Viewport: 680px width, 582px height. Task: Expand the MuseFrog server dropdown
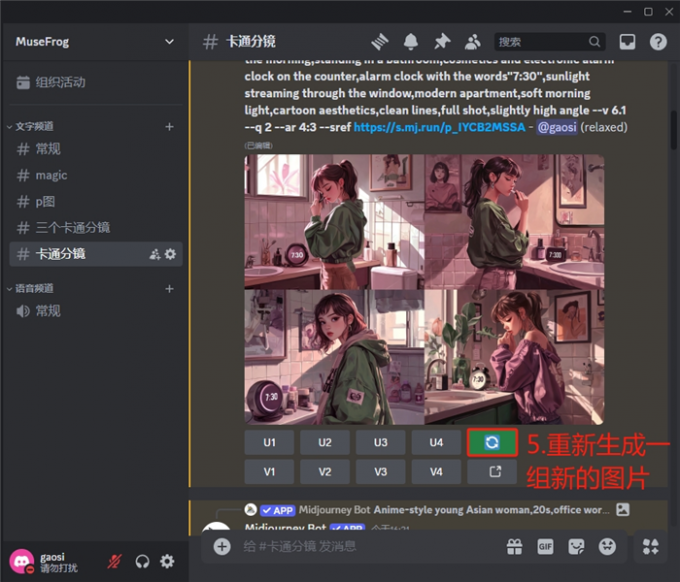coord(169,42)
